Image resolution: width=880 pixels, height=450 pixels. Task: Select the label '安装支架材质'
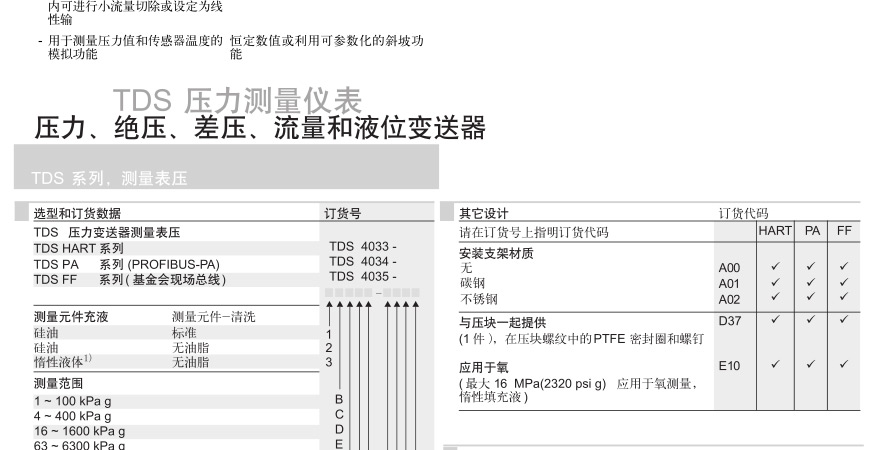[x=496, y=254]
